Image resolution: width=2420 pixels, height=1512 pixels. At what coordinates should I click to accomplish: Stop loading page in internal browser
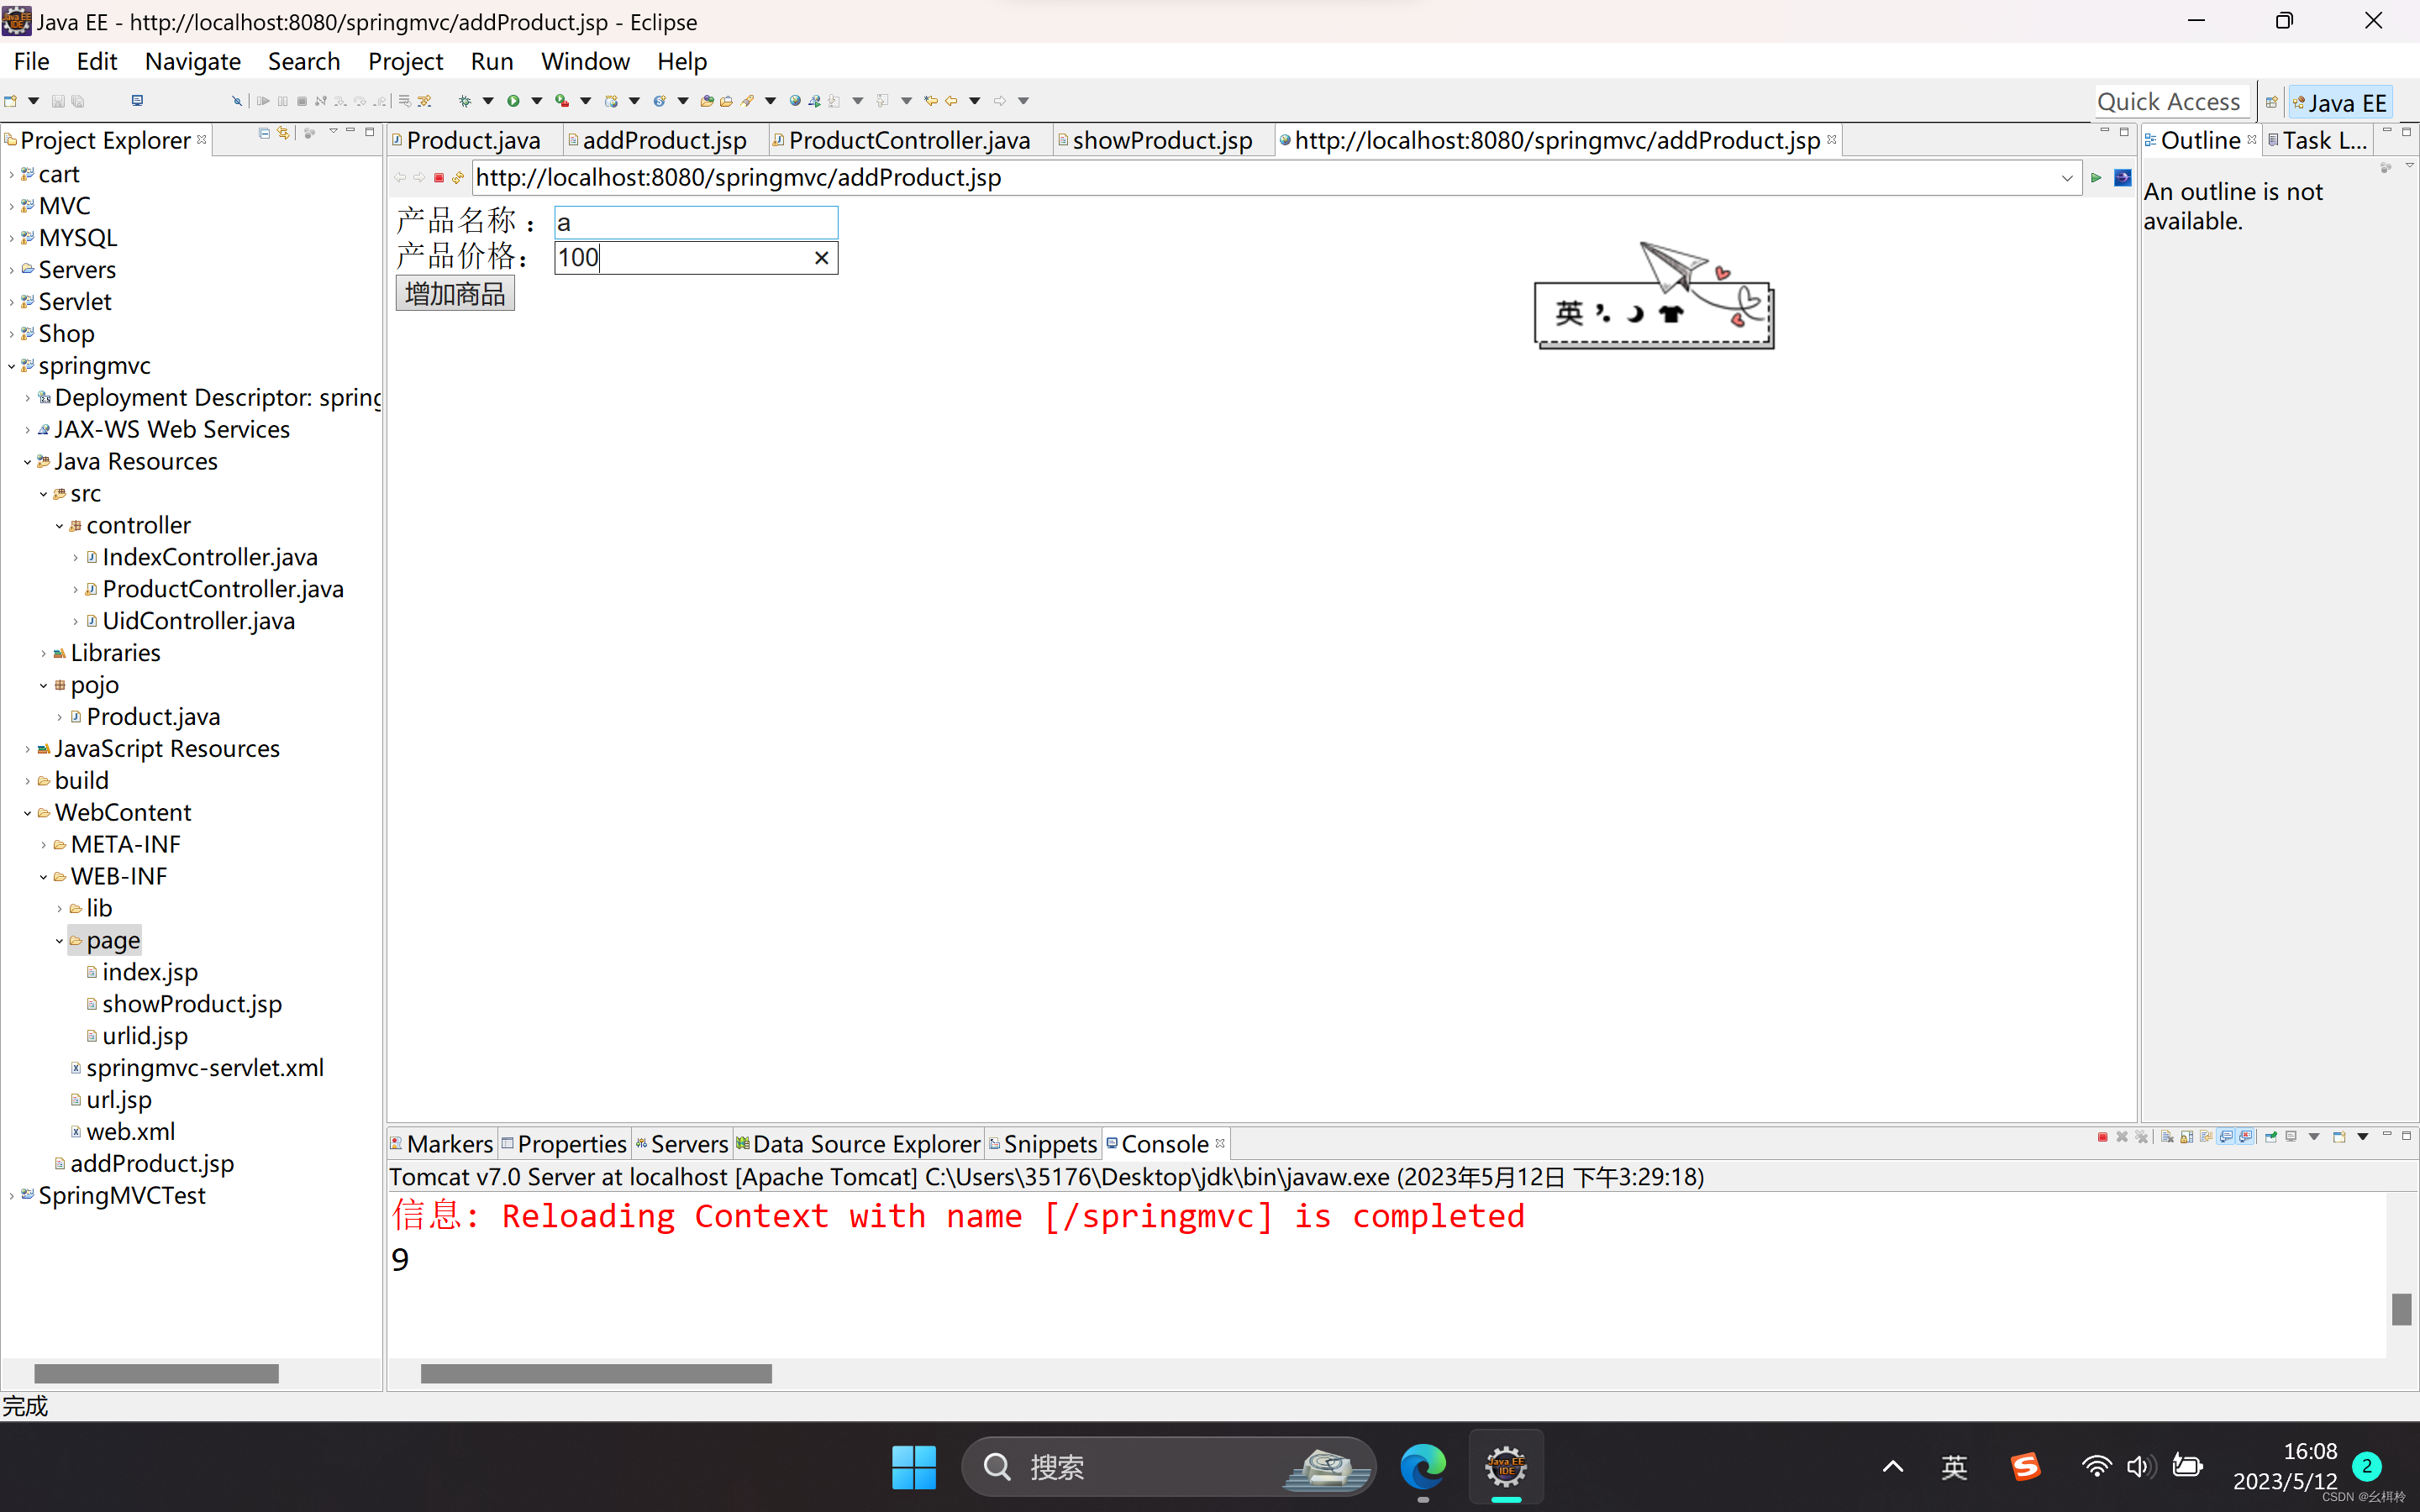click(x=438, y=178)
